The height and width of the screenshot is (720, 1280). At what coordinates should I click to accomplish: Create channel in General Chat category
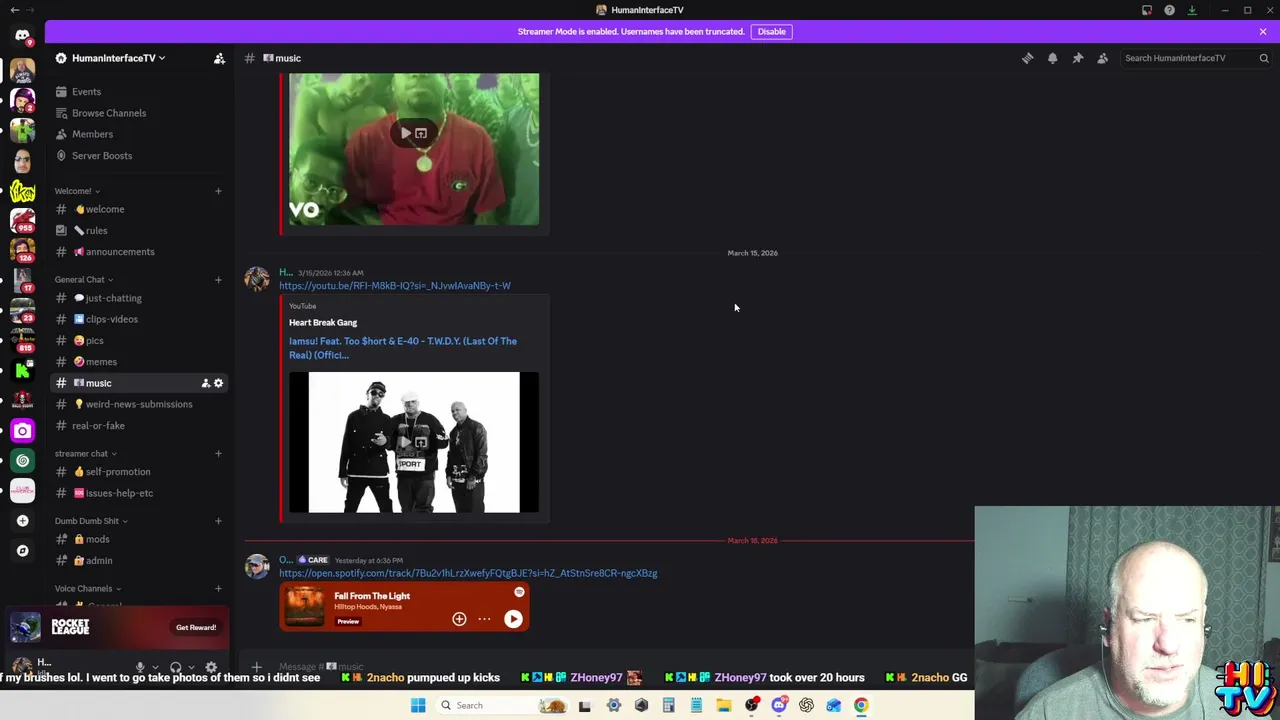pos(218,280)
